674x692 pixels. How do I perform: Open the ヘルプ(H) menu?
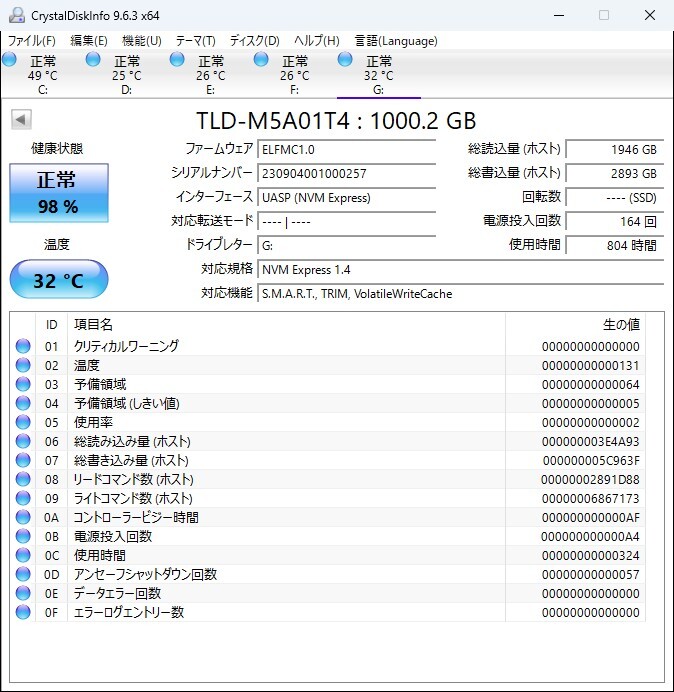(316, 41)
